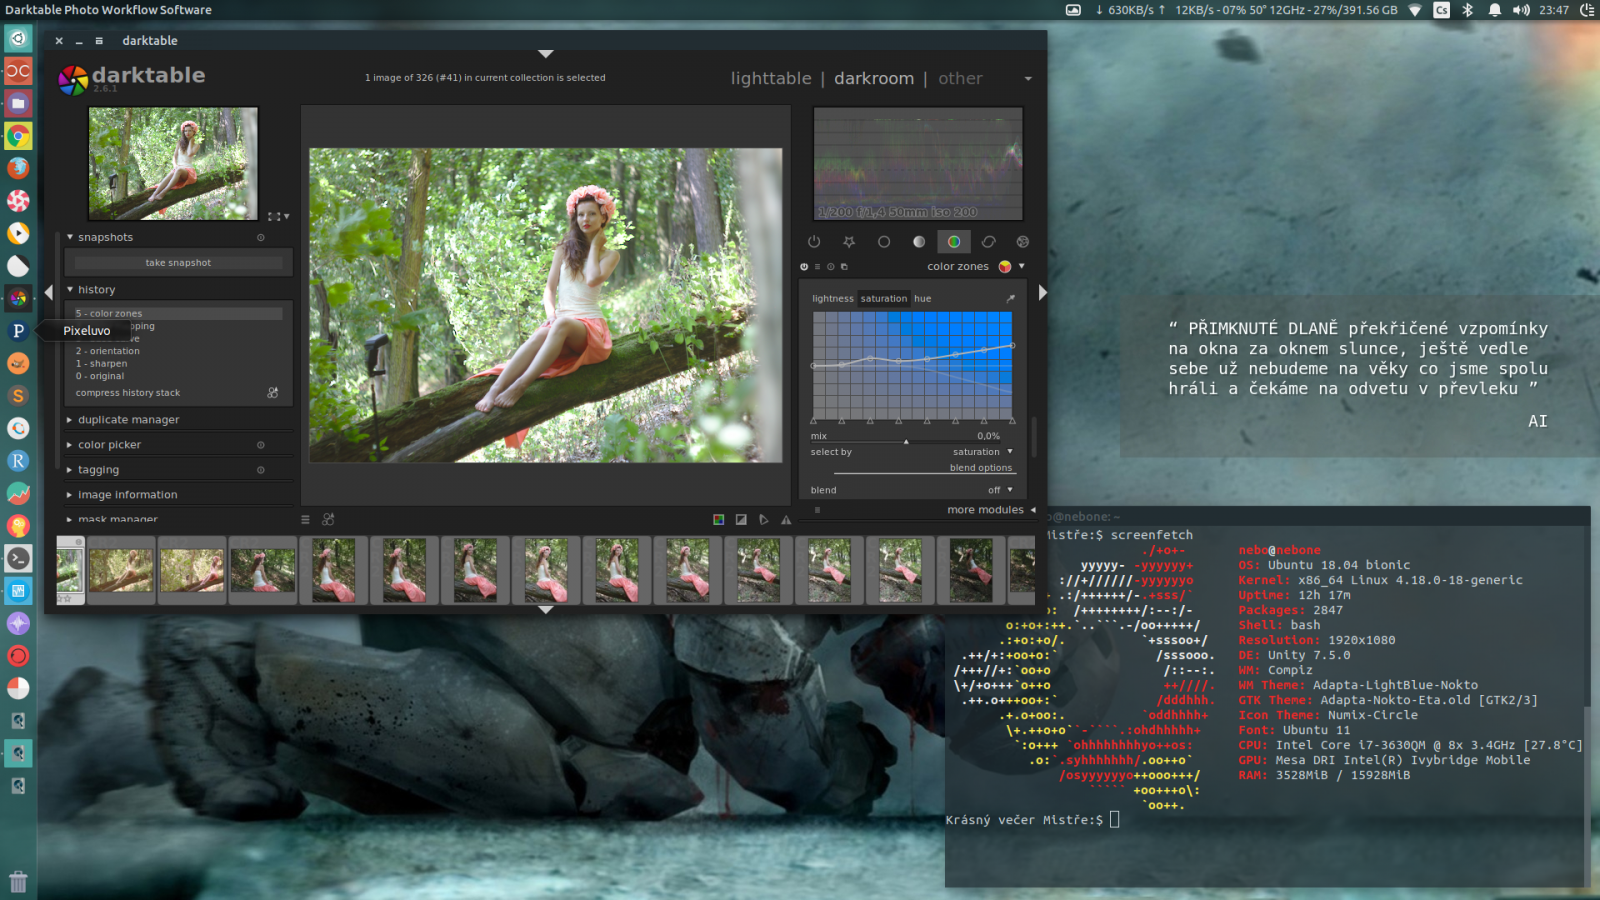
Task: Activate the color zones eyedropper picker
Action: coord(1011,297)
